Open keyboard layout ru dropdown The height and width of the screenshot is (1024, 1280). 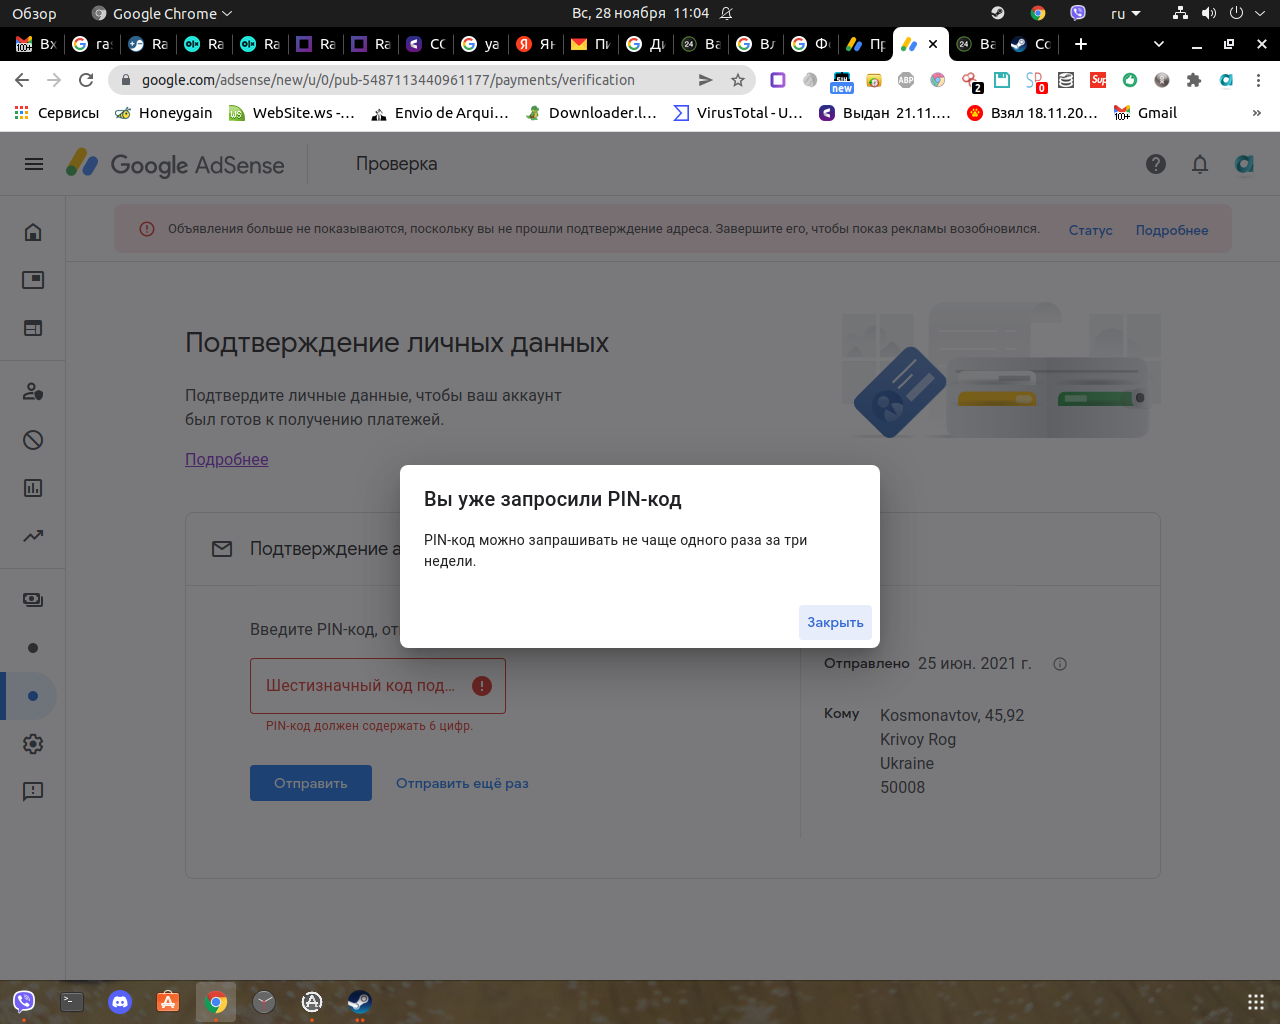point(1126,13)
